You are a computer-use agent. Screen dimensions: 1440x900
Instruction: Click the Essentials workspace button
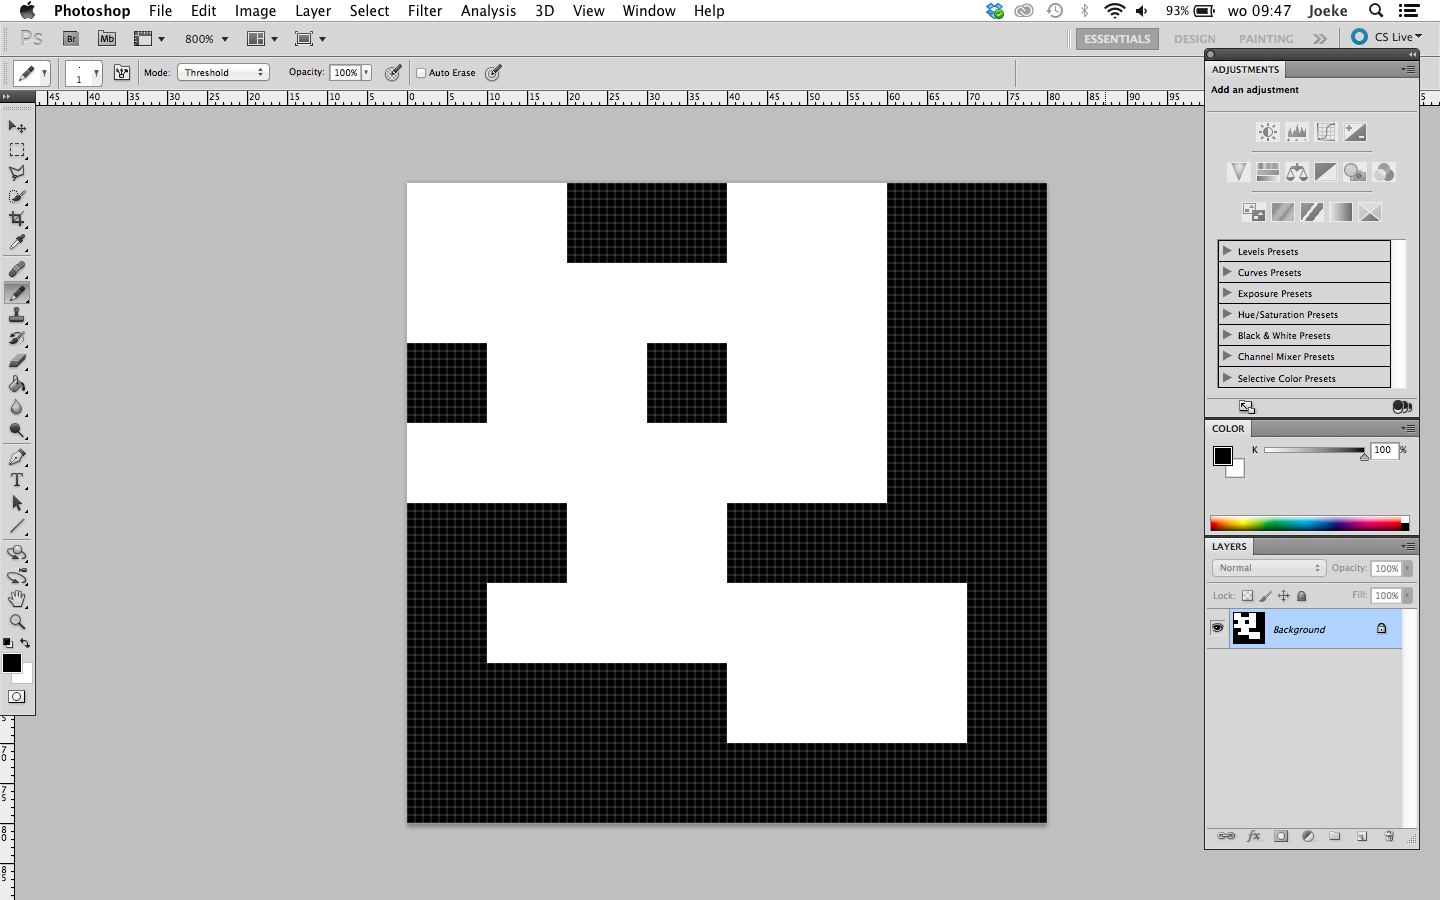[1117, 39]
